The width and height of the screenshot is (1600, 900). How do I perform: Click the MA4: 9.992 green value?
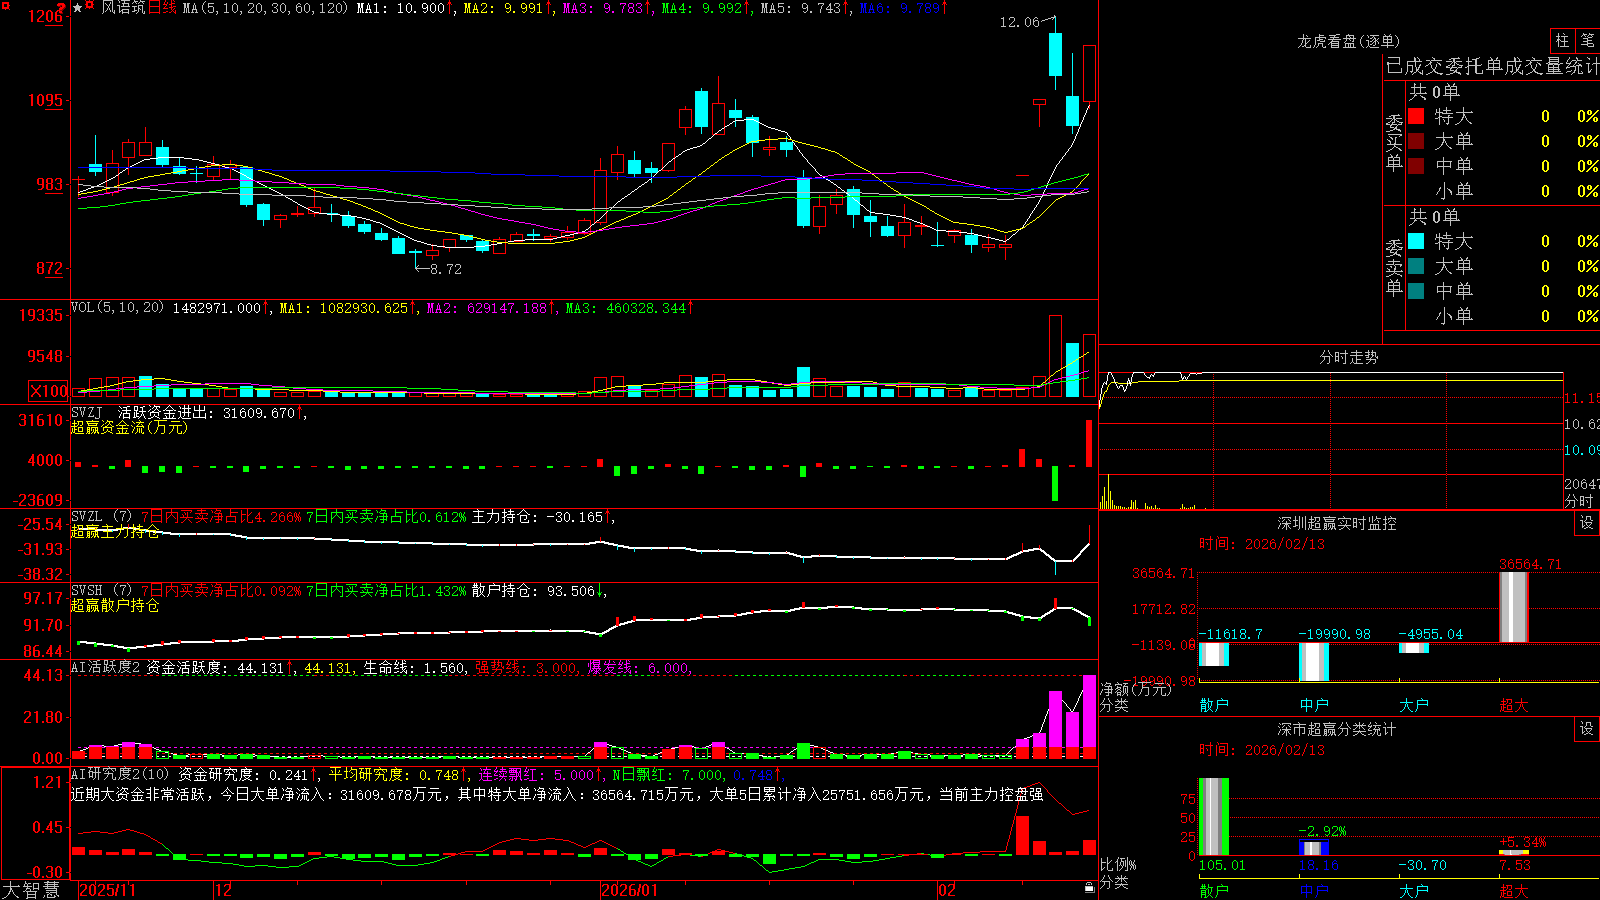pyautogui.click(x=706, y=8)
